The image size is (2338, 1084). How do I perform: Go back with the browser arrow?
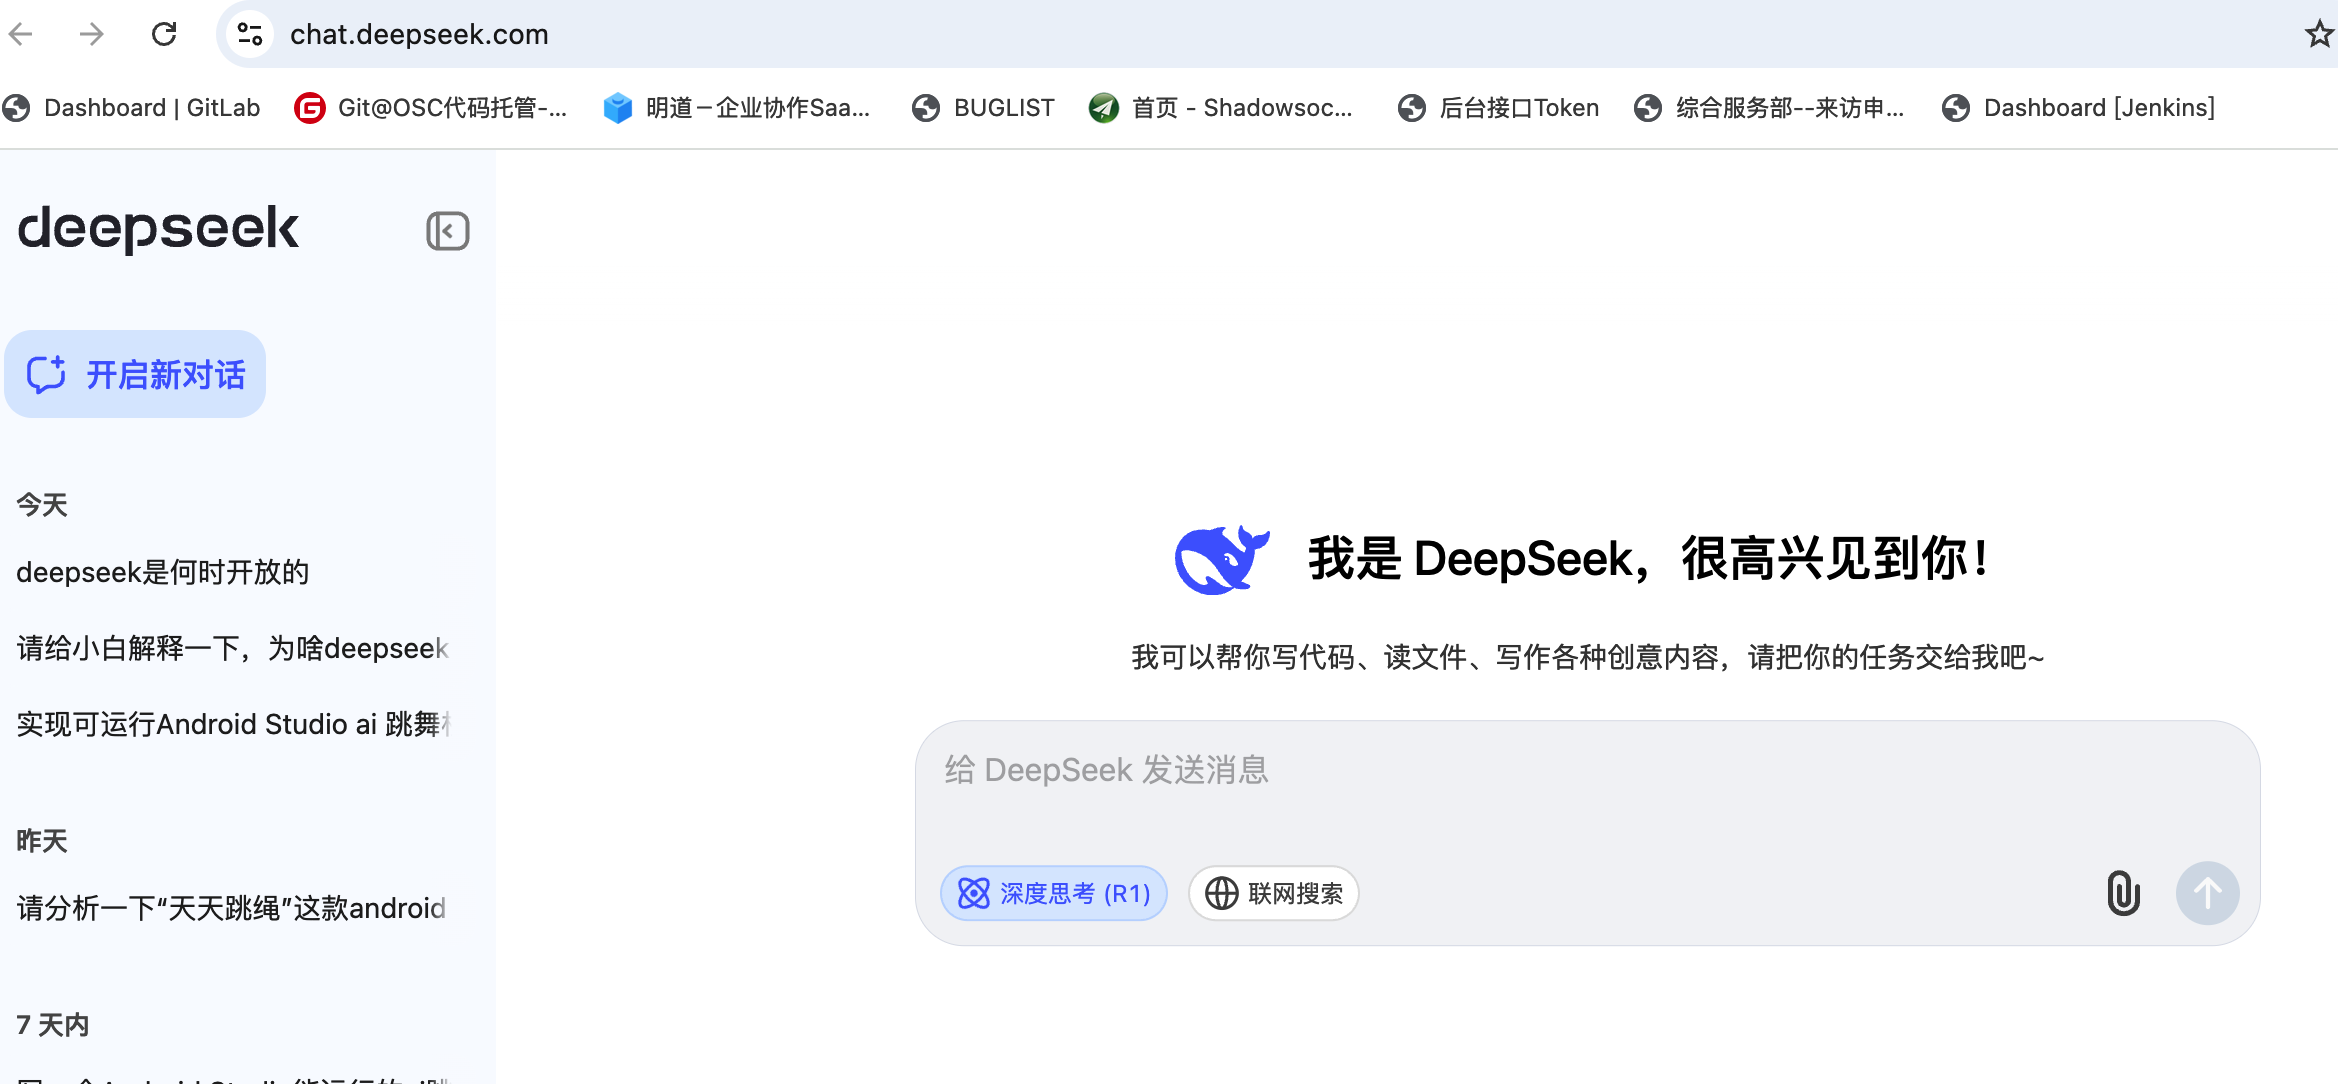(x=21, y=35)
